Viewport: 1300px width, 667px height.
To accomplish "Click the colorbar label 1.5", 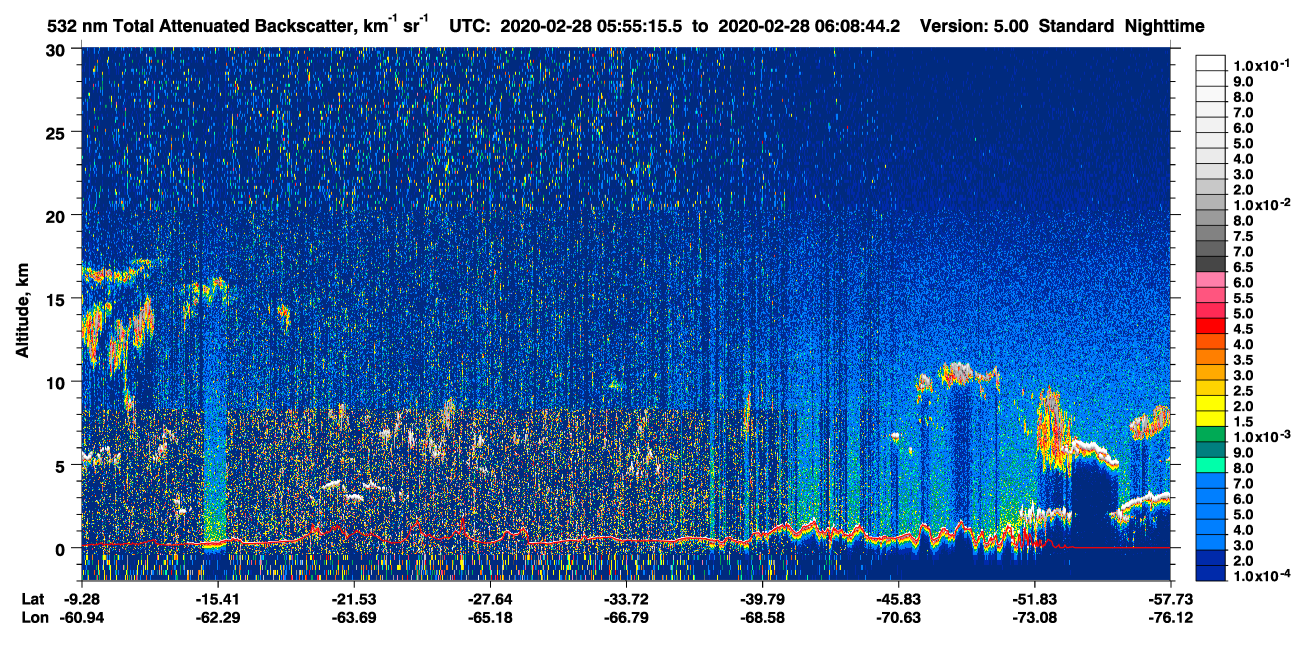I will coord(1244,423).
